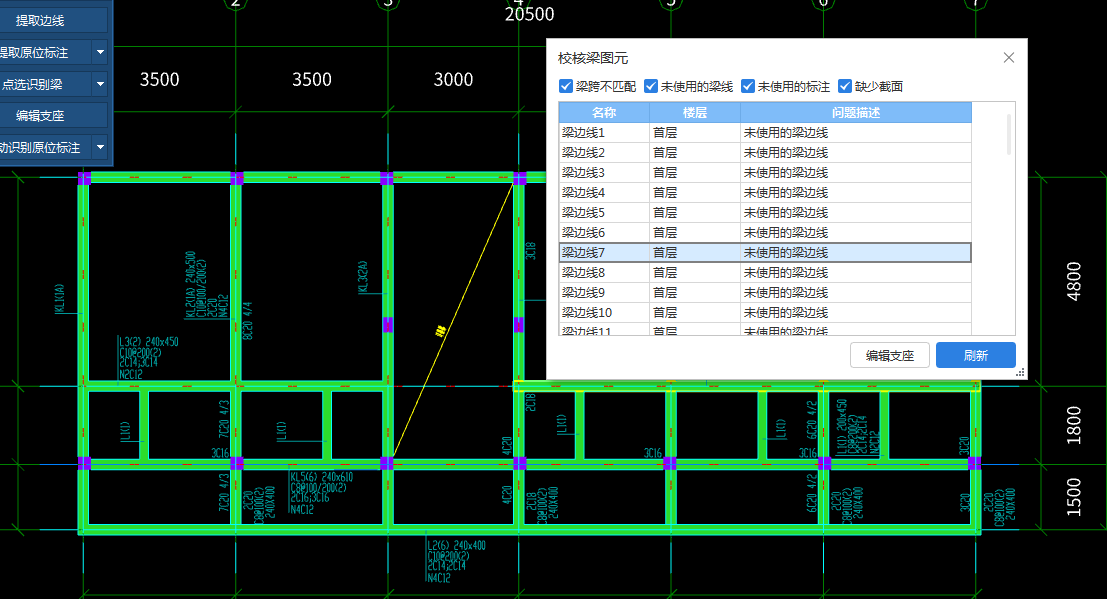The image size is (1107, 599).
Task: Select the 梁边线7 row
Action: point(765,252)
